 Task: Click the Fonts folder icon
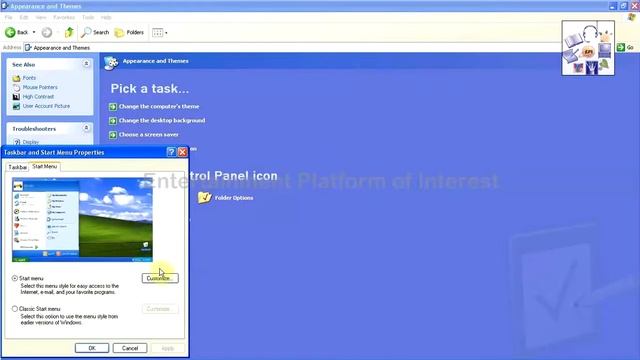tap(16, 78)
